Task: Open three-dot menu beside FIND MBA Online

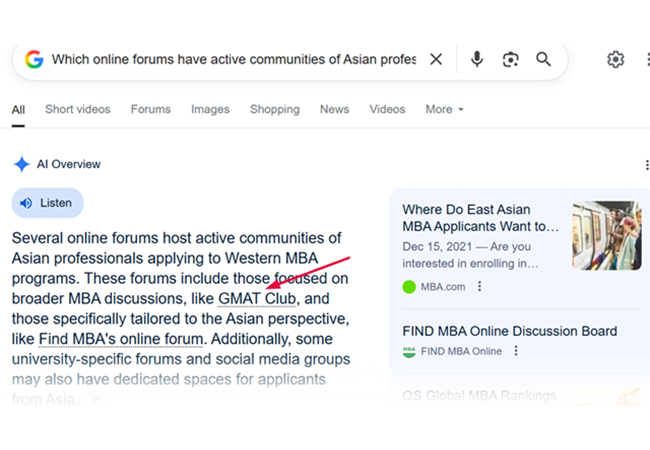Action: point(517,352)
